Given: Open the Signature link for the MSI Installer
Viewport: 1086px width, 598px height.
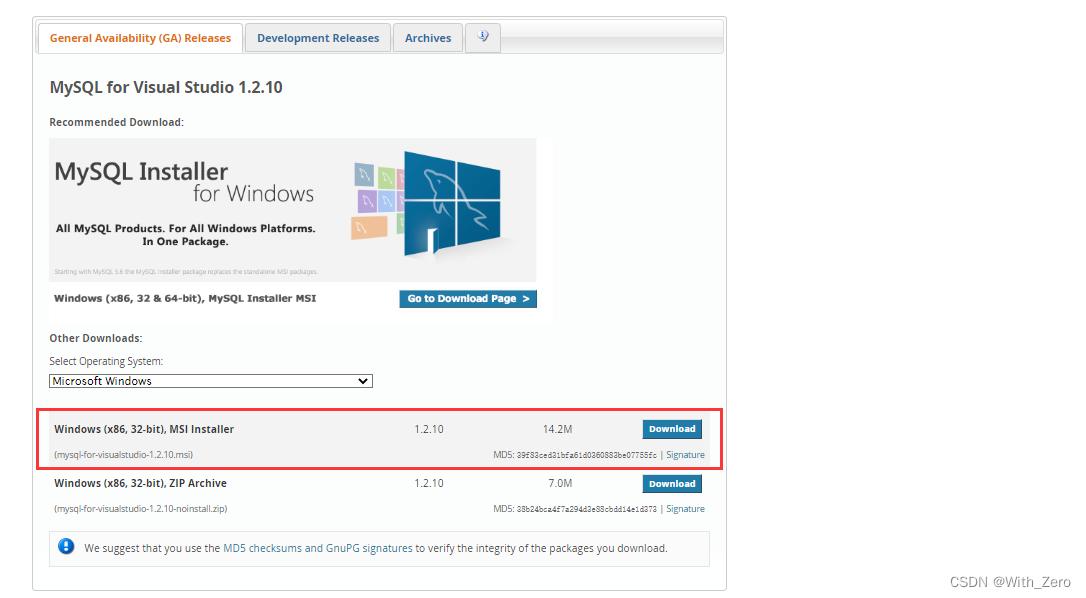Looking at the screenshot, I should (x=685, y=455).
